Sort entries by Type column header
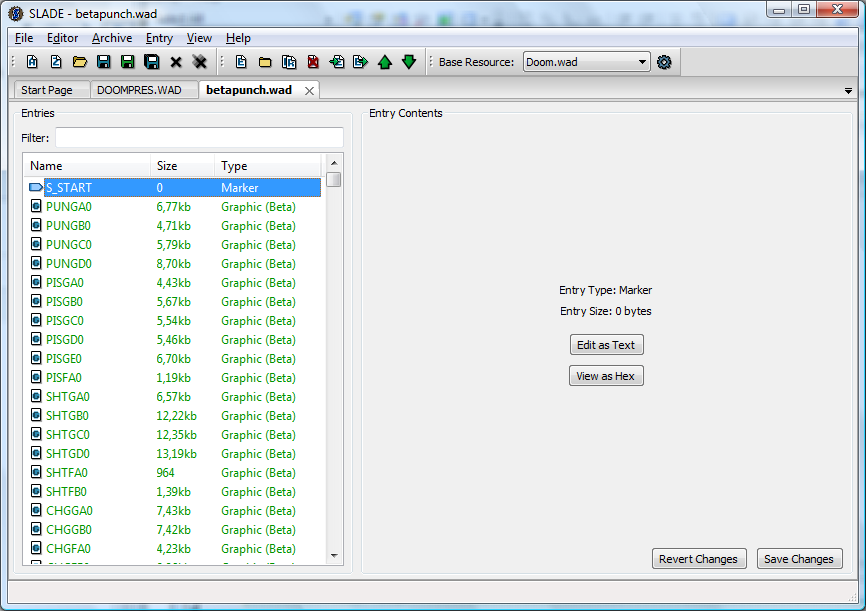Image resolution: width=866 pixels, height=611 pixels. [267, 166]
